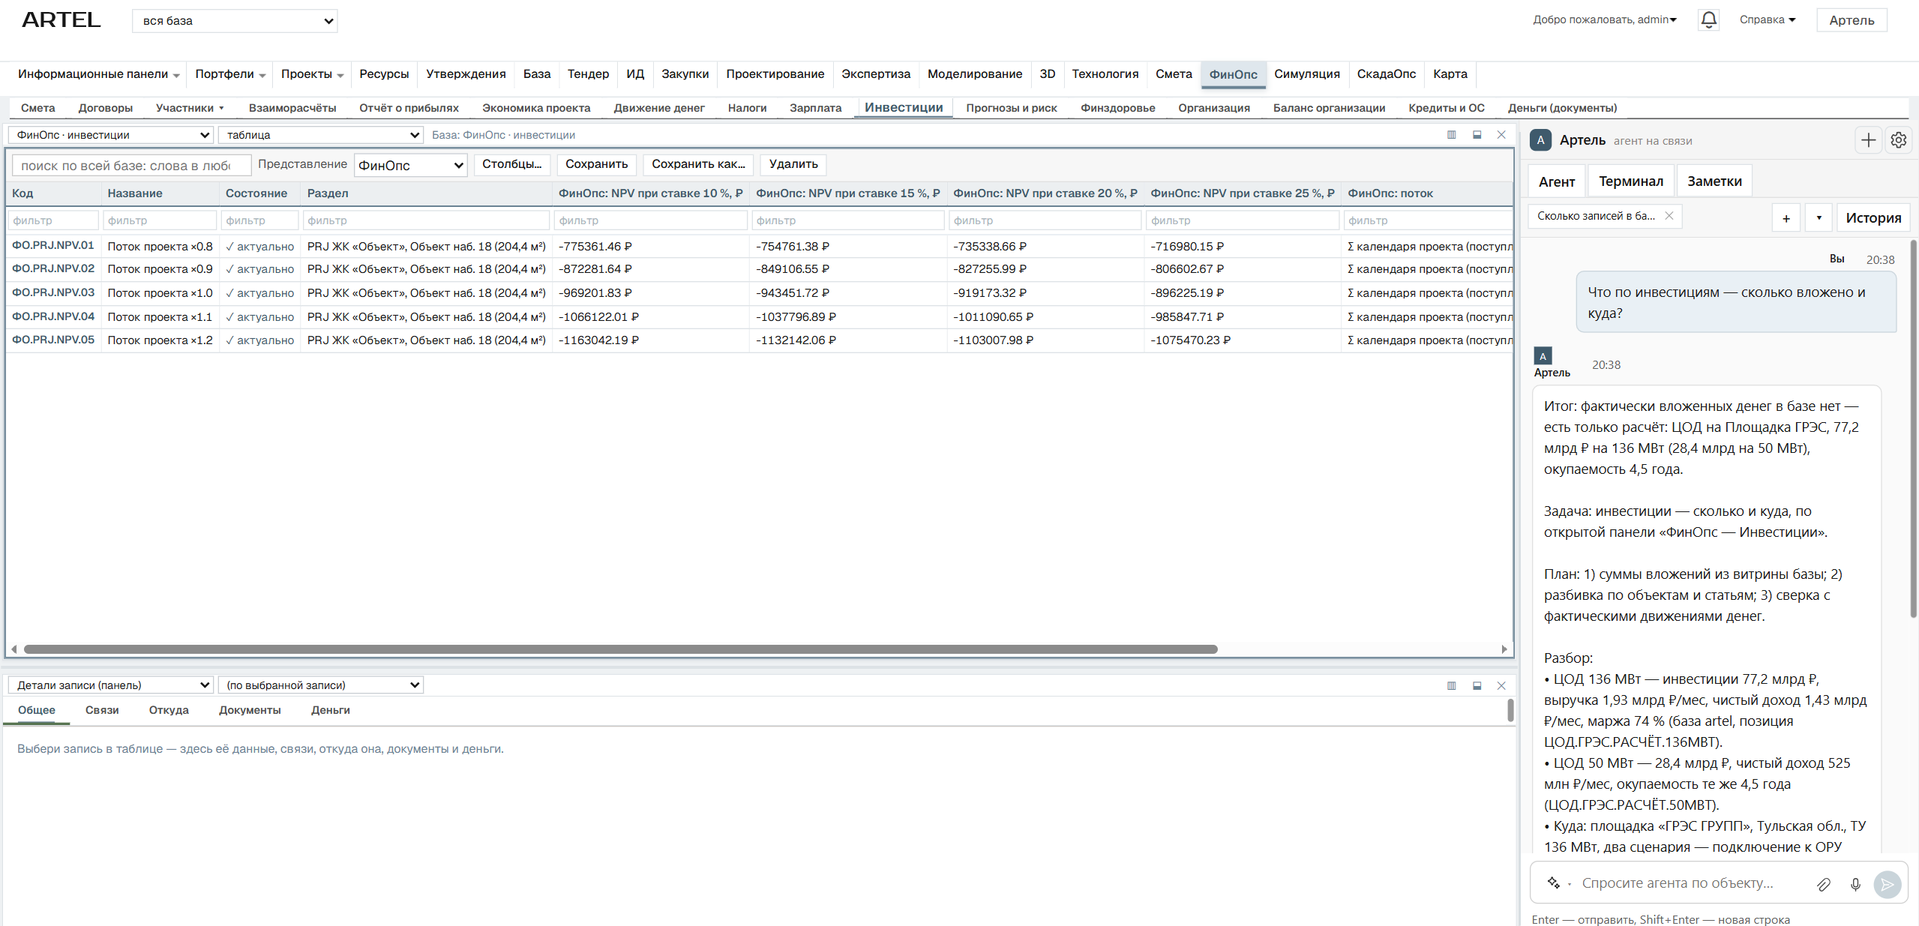Open agent settings gear
This screenshot has height=926, width=1919.
(x=1898, y=140)
